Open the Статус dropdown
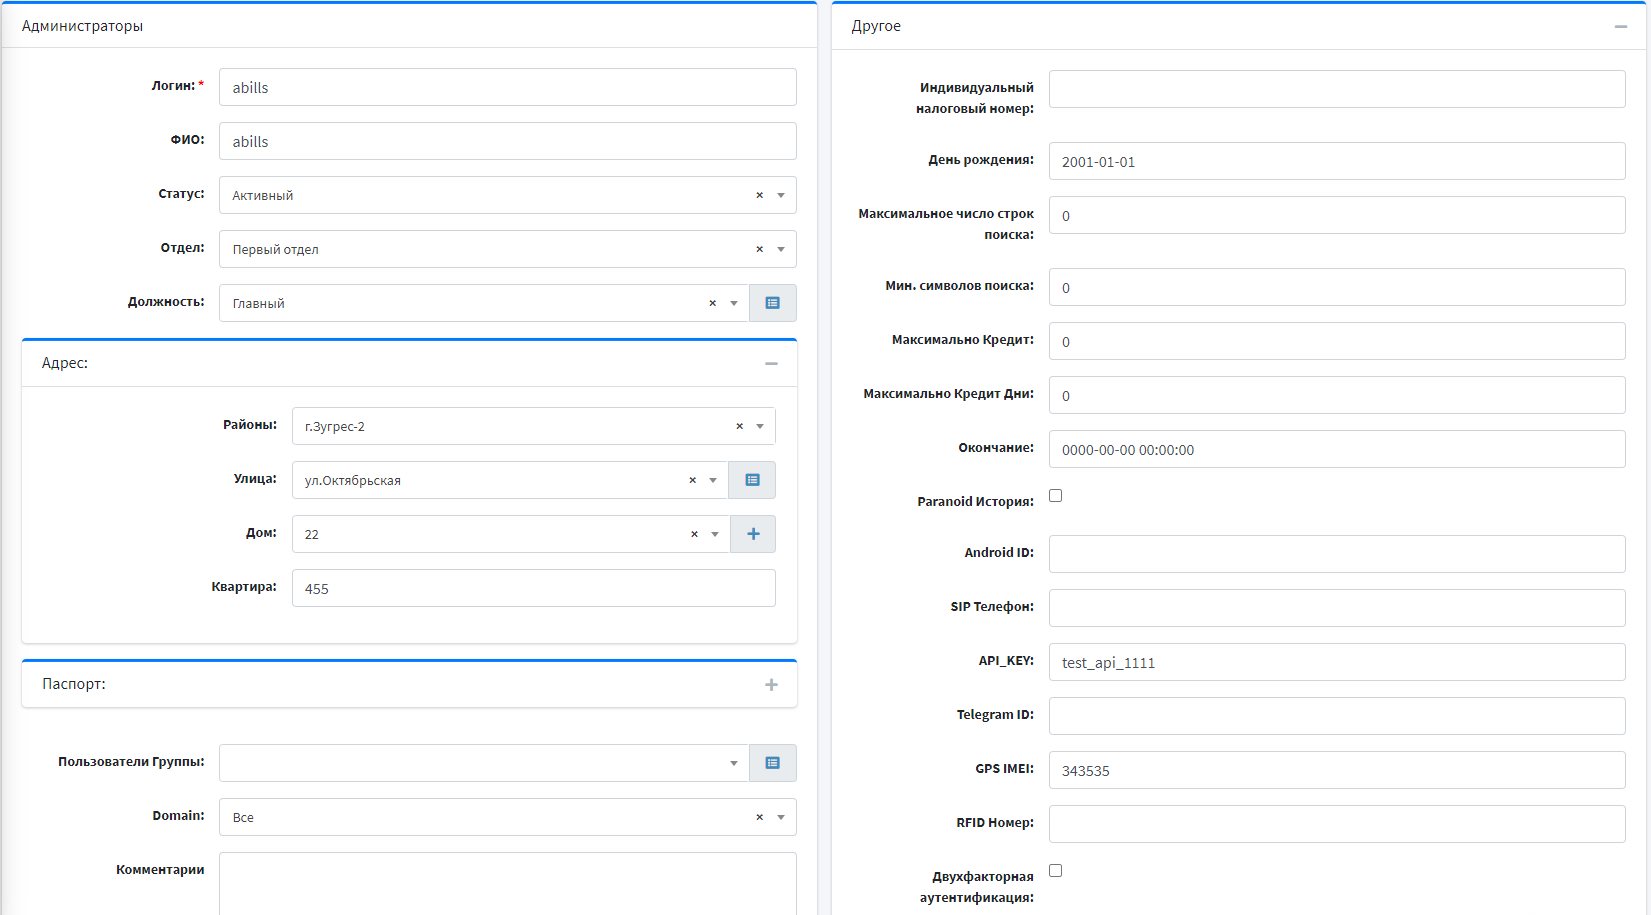The width and height of the screenshot is (1651, 915). pos(781,195)
